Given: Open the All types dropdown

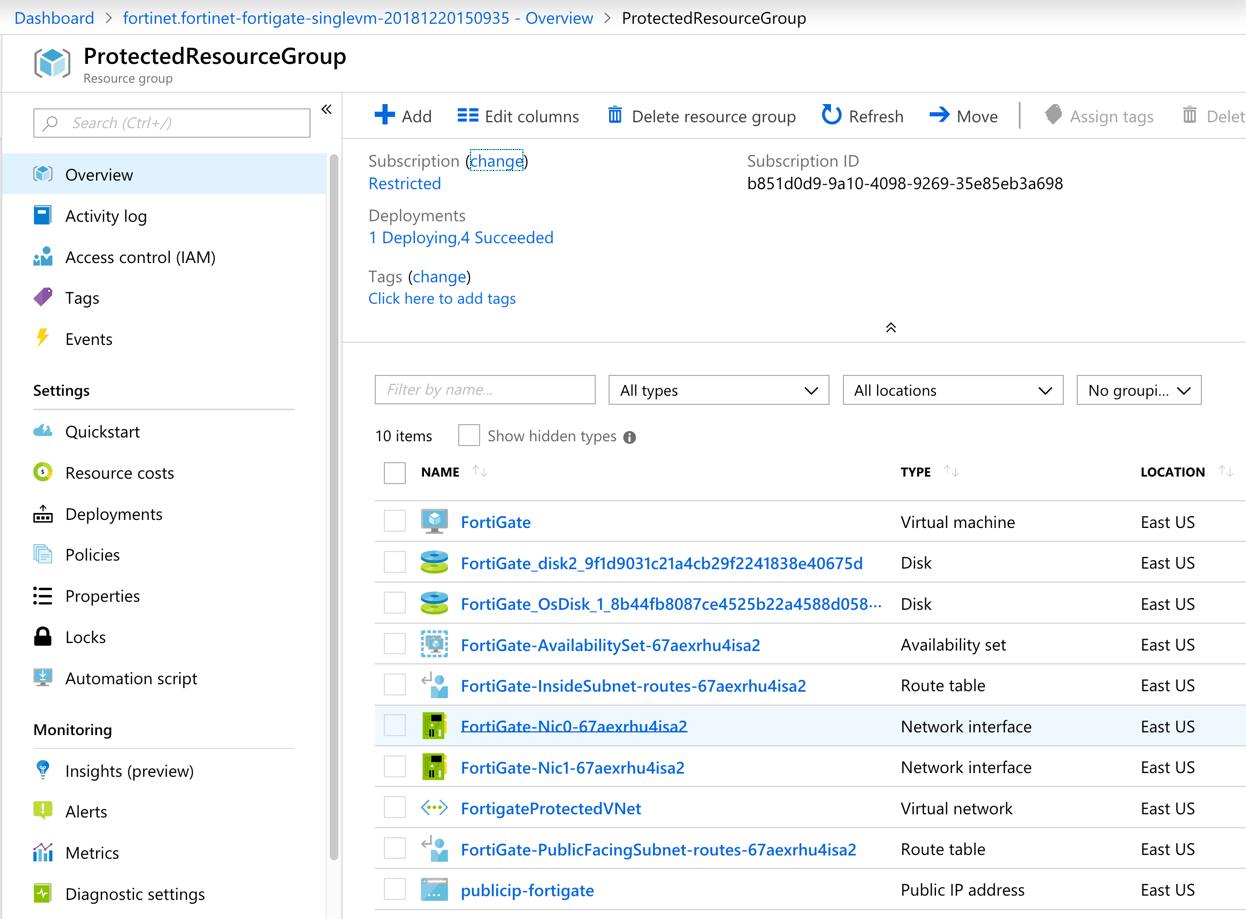Looking at the screenshot, I should [x=718, y=390].
